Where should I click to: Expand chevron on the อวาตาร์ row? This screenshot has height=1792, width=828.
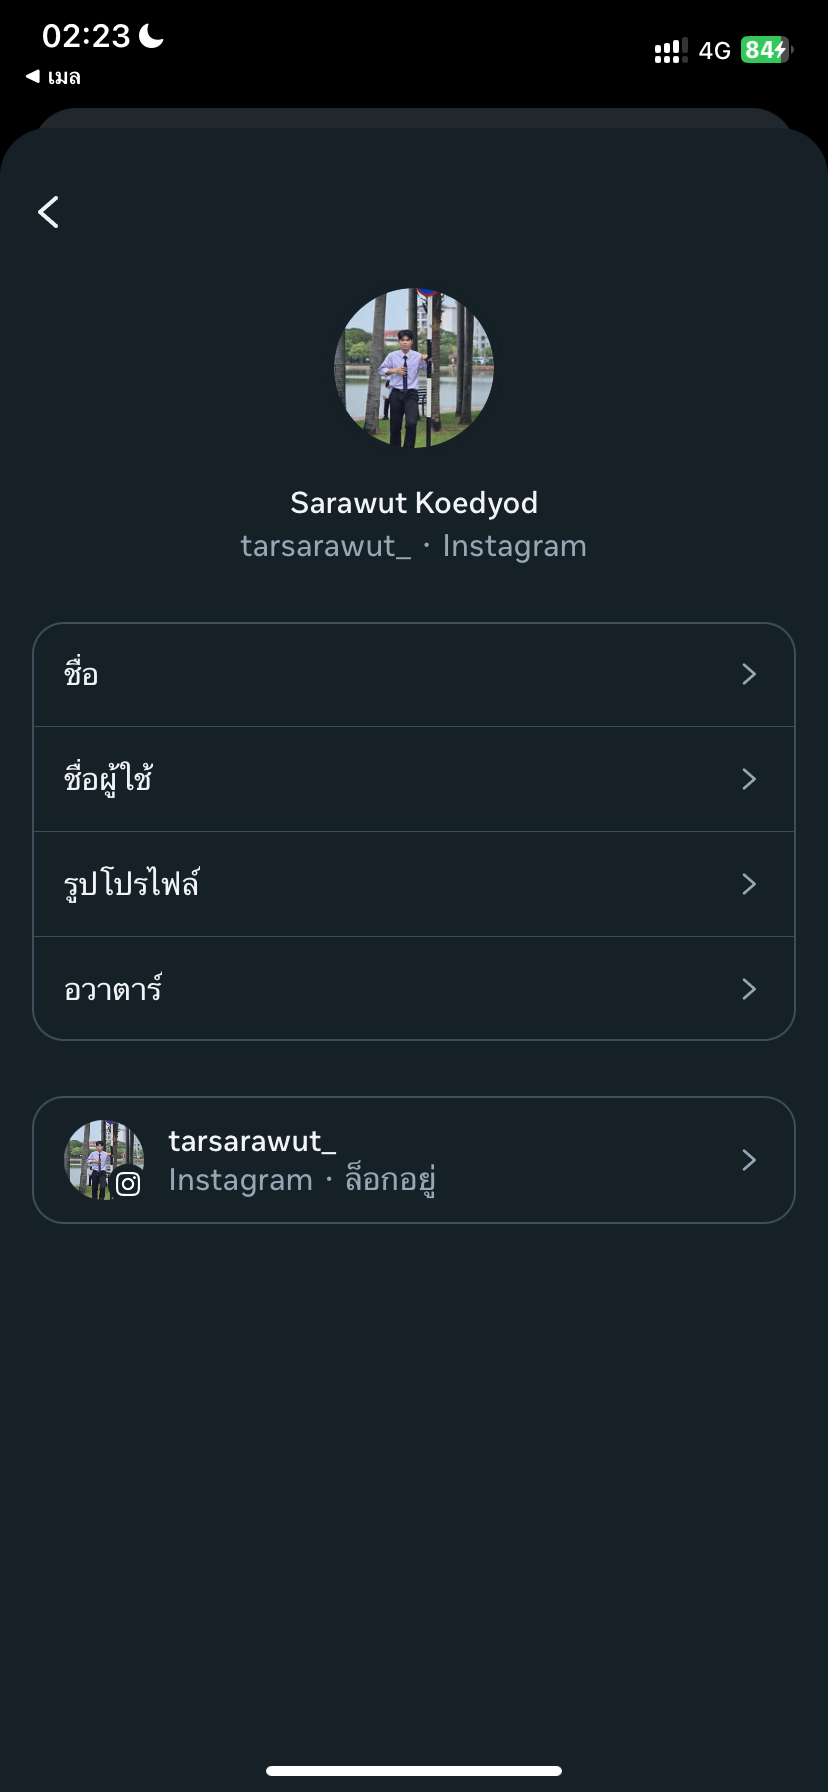pos(749,989)
